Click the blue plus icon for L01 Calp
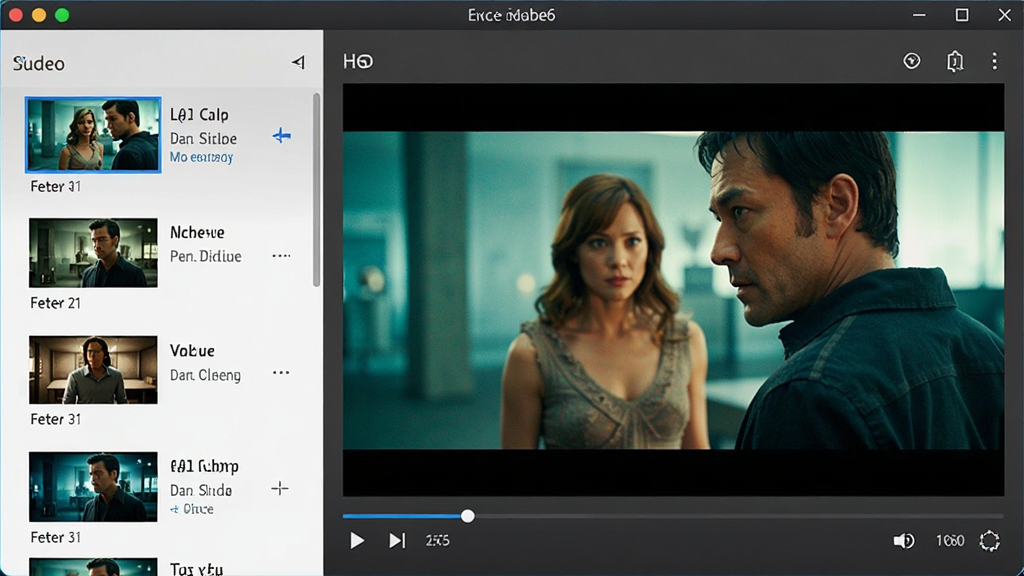The image size is (1024, 576). pos(281,136)
